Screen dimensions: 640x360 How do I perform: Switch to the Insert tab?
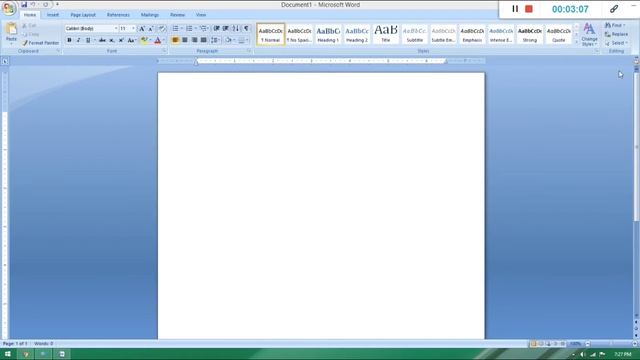(x=53, y=15)
